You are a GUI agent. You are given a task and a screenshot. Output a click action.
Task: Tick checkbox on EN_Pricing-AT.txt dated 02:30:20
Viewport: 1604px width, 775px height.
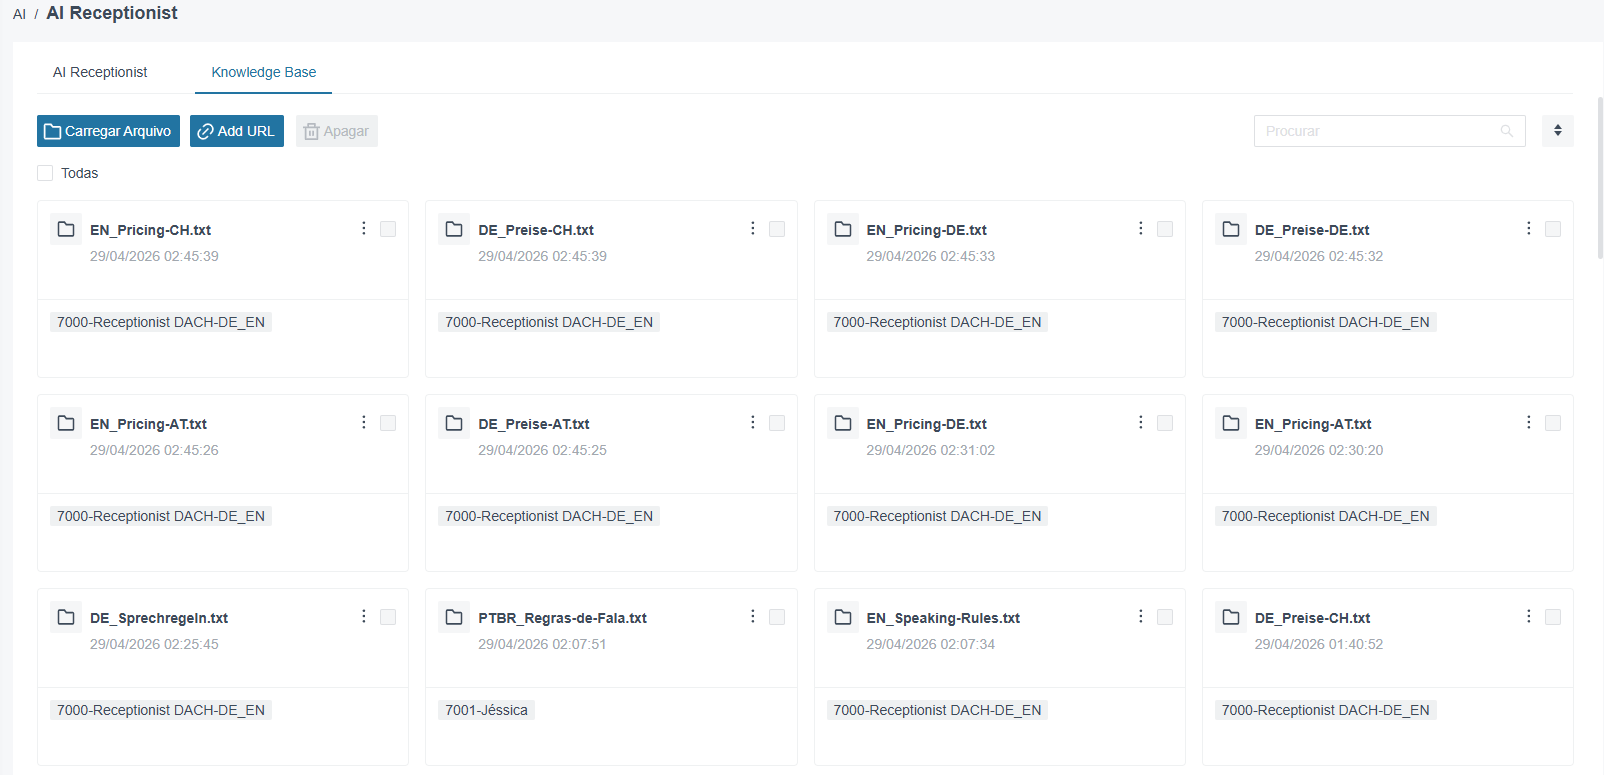tap(1553, 423)
